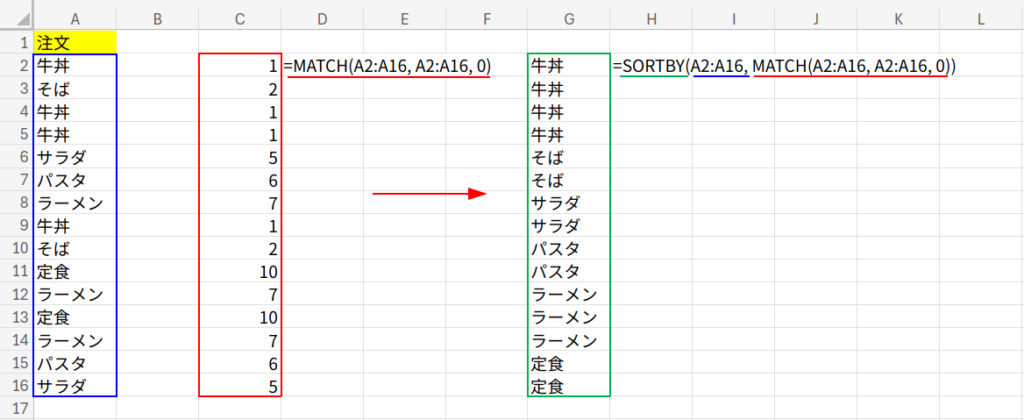Select the row 16 header
This screenshot has width=1024, height=420.
(x=16, y=385)
